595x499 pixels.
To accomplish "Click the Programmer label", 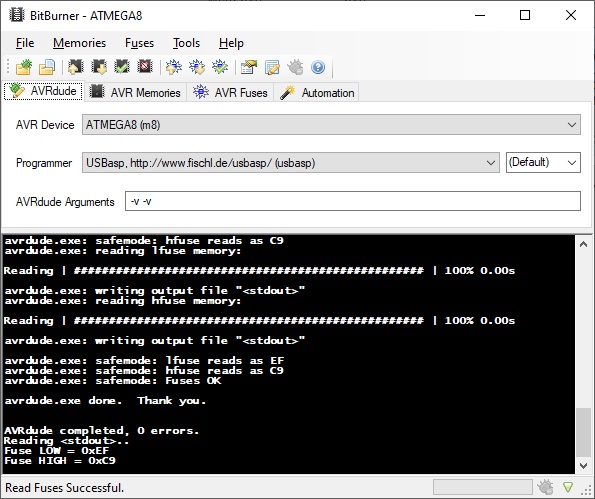I will coord(44,163).
